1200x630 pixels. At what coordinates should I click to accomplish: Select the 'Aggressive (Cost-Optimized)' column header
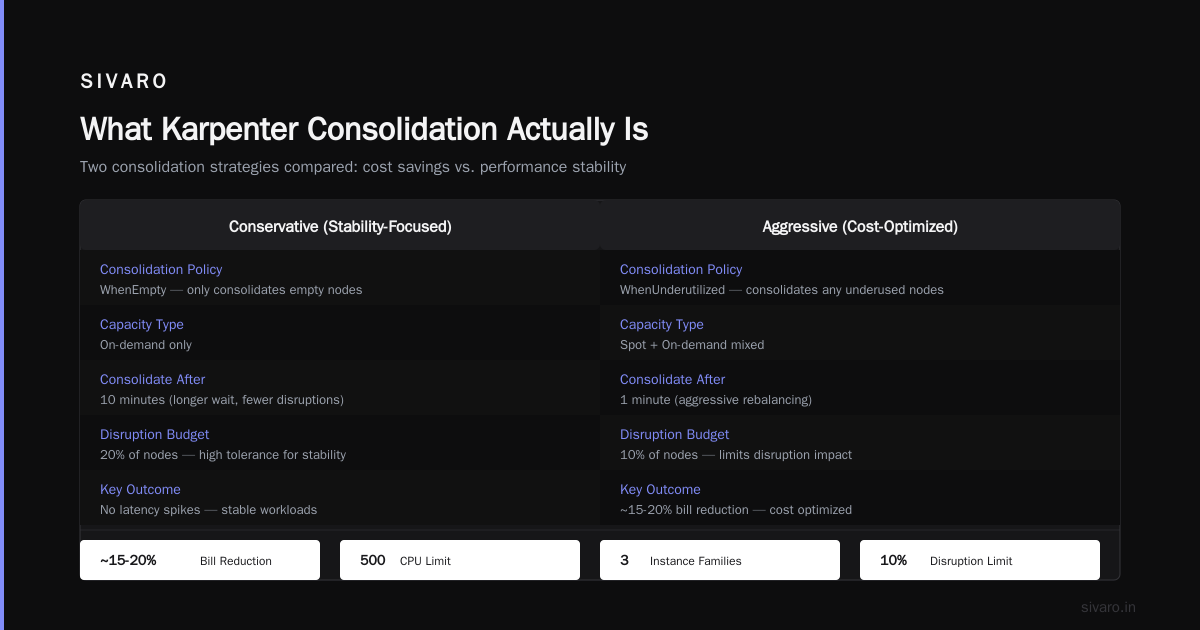tap(860, 227)
